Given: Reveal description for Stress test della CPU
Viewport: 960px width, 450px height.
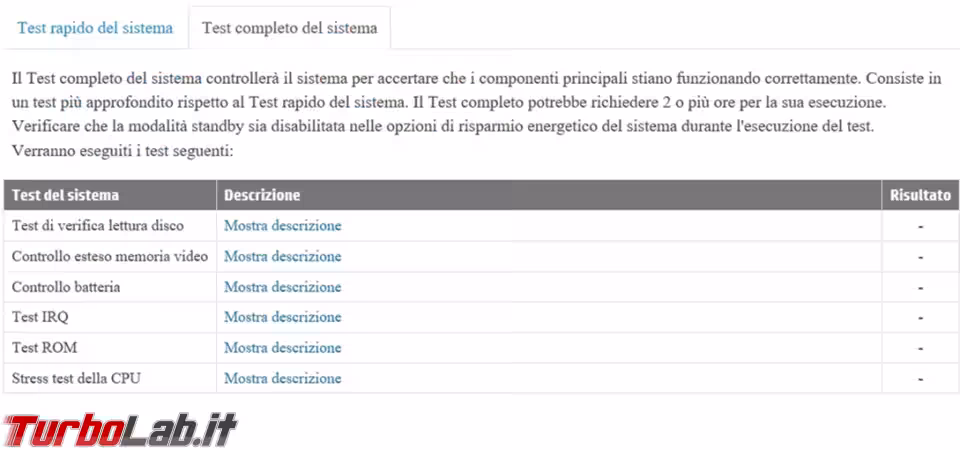Looking at the screenshot, I should (x=282, y=379).
